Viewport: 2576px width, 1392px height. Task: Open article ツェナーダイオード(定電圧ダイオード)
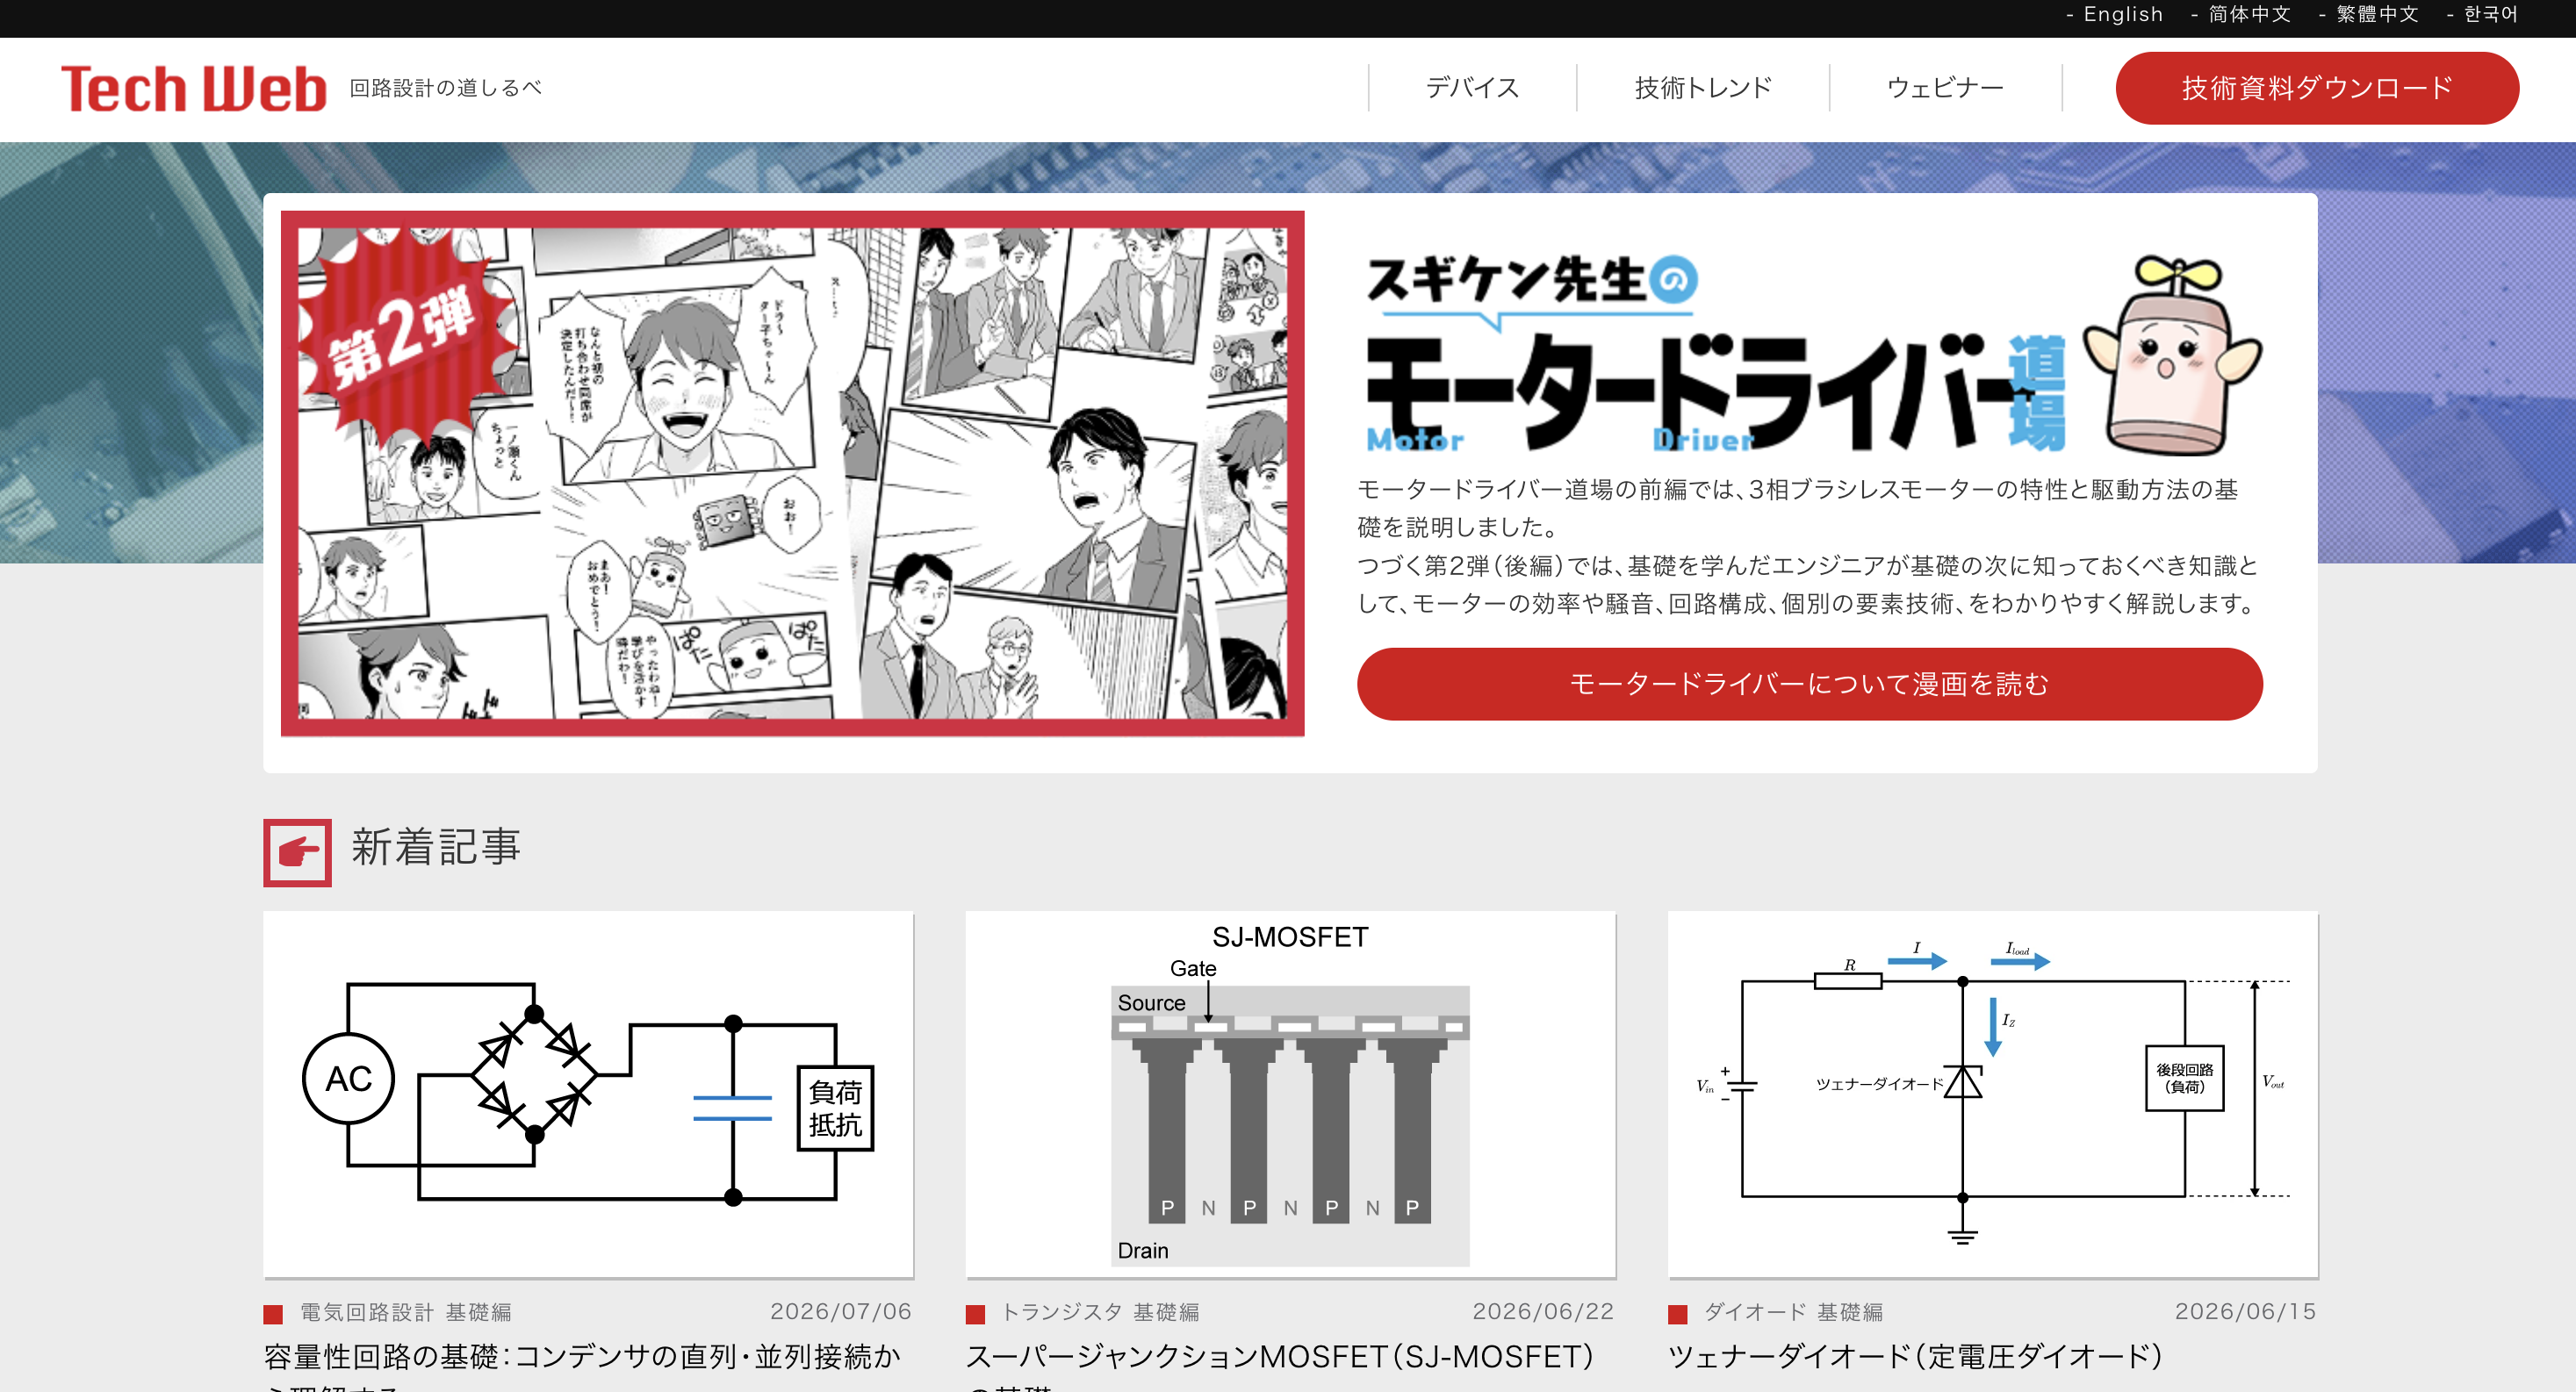click(x=1915, y=1357)
